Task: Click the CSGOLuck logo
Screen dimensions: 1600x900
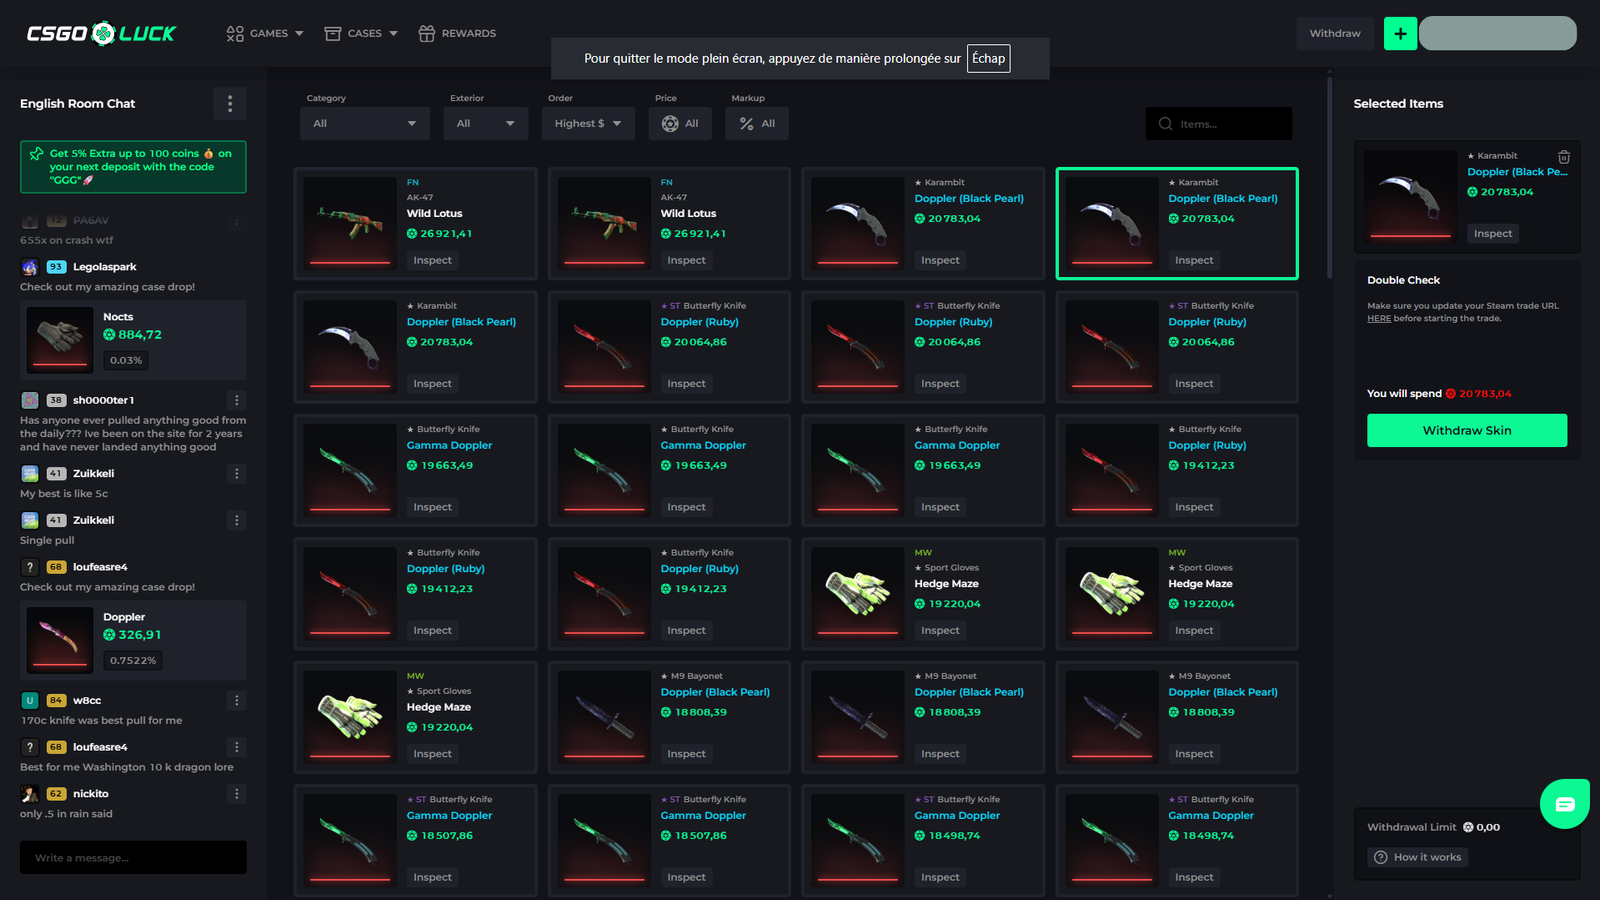Action: point(99,31)
